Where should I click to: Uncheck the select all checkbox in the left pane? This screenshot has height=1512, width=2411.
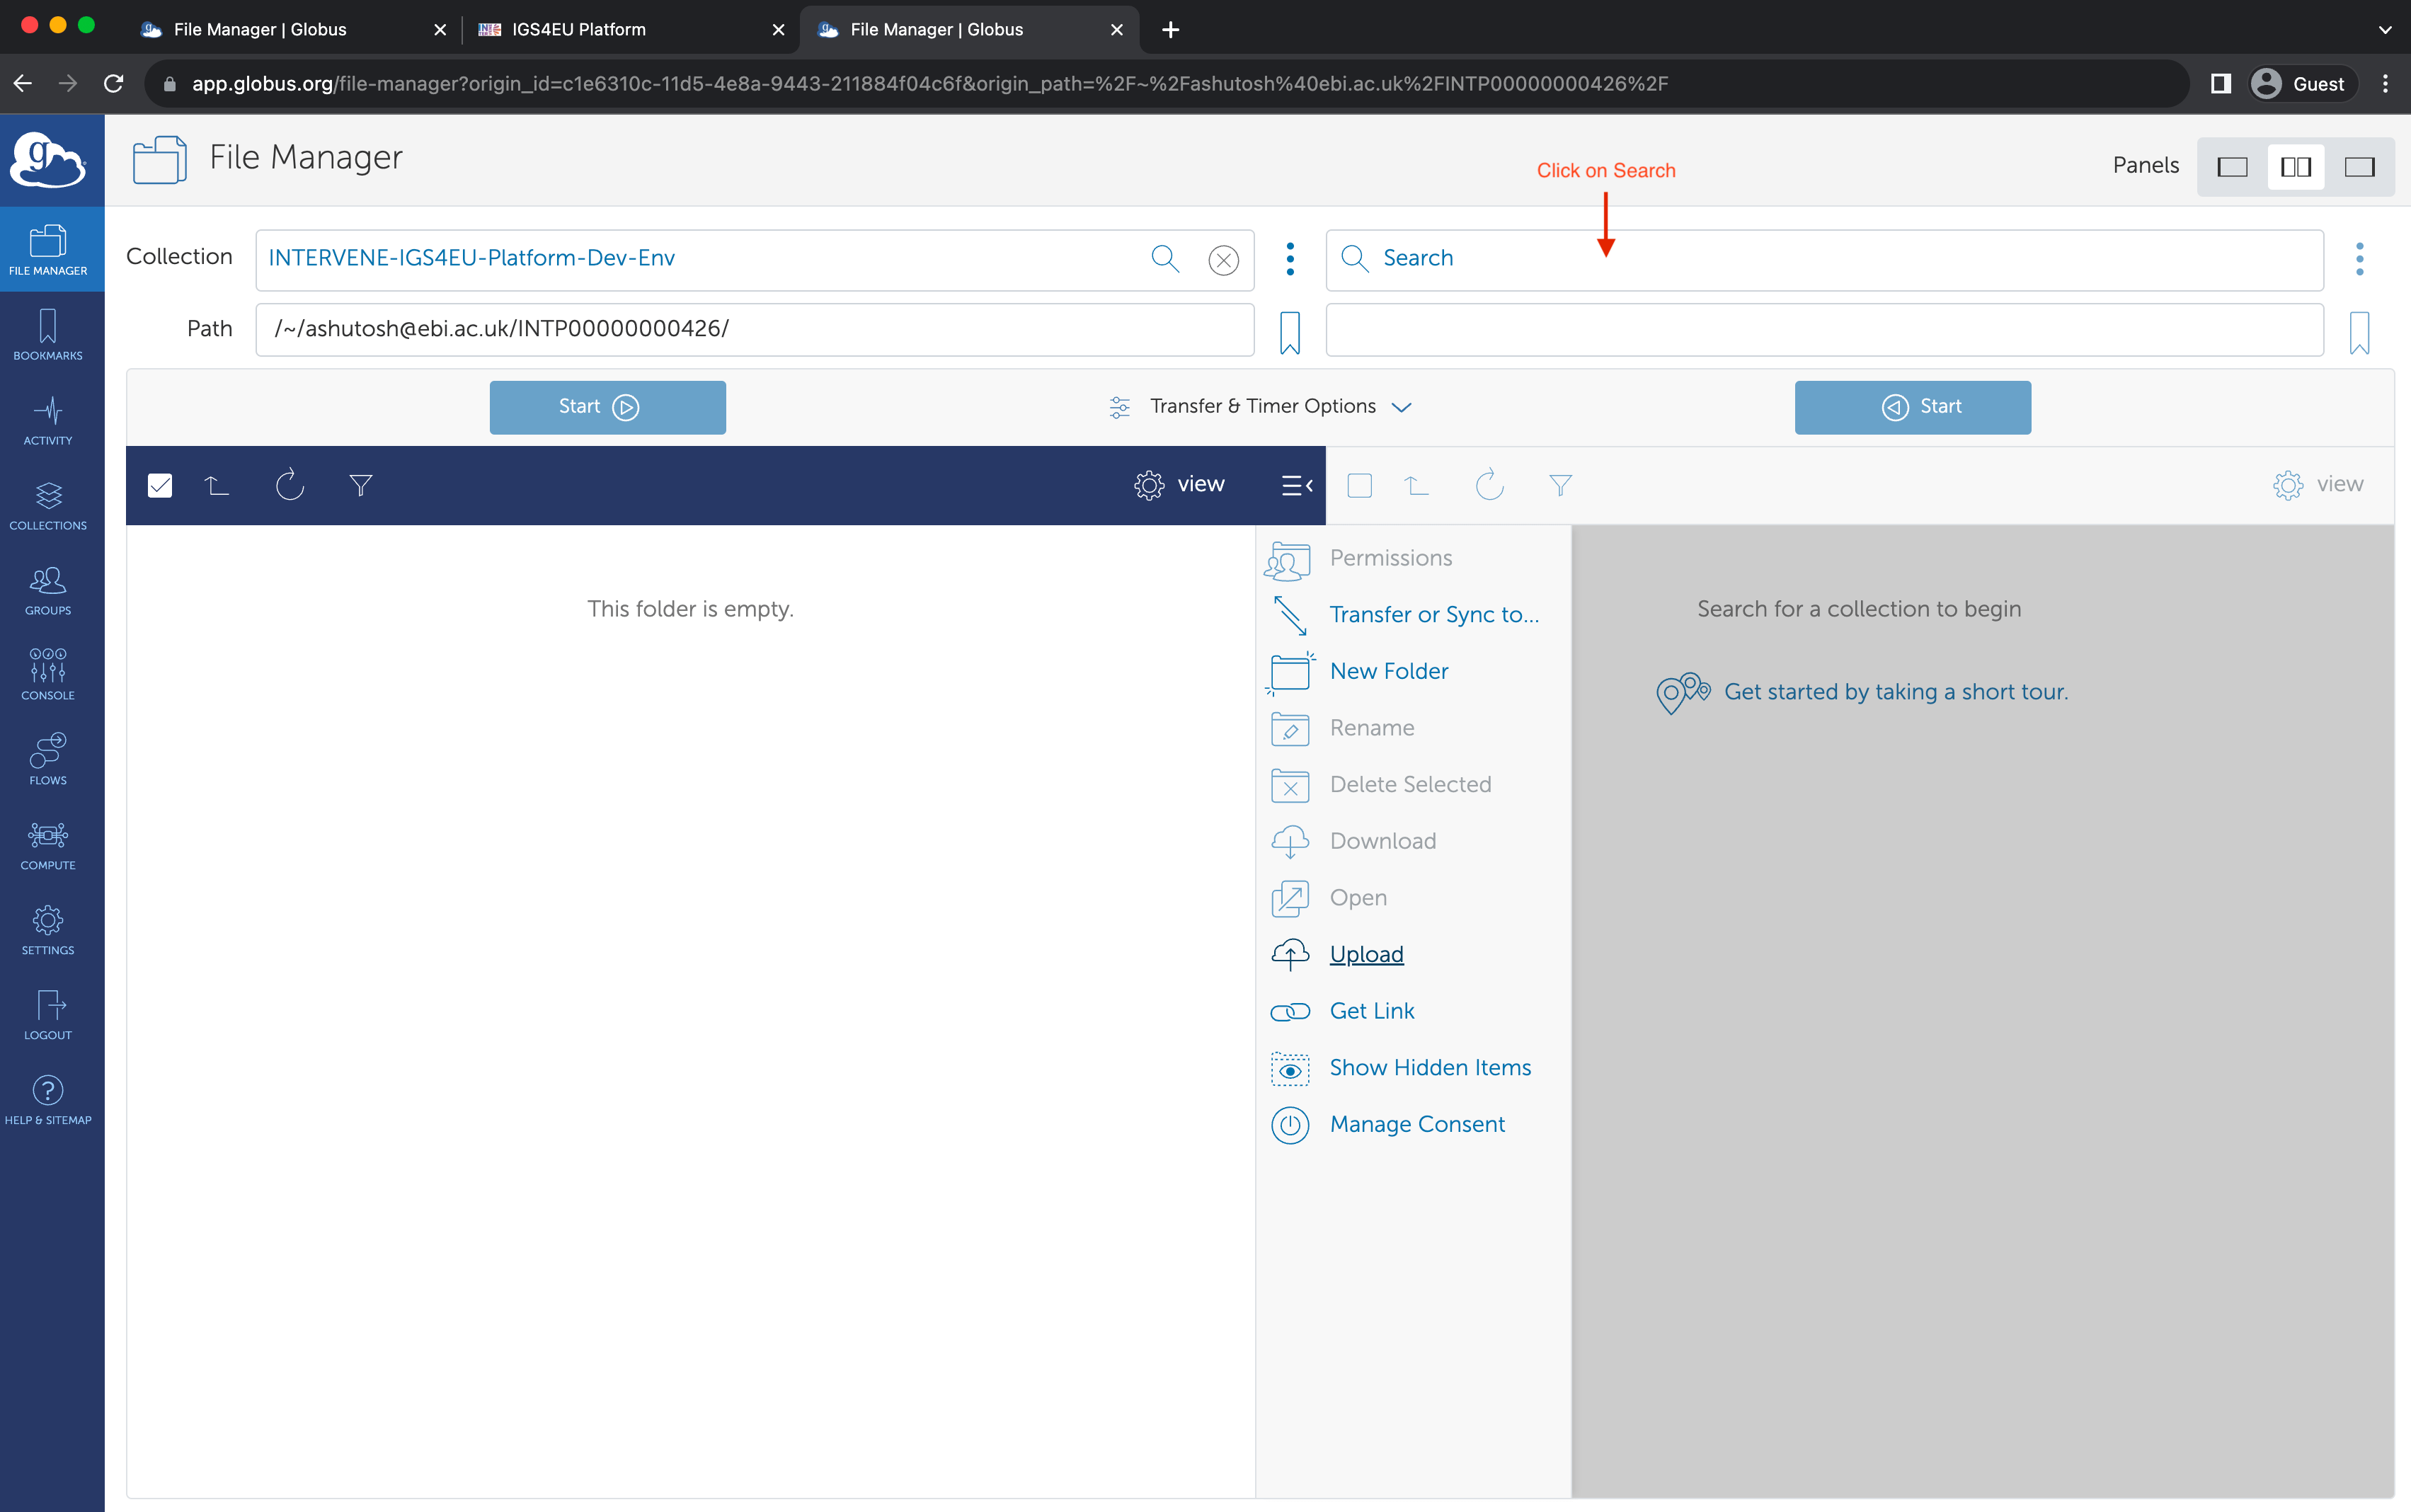click(x=160, y=485)
